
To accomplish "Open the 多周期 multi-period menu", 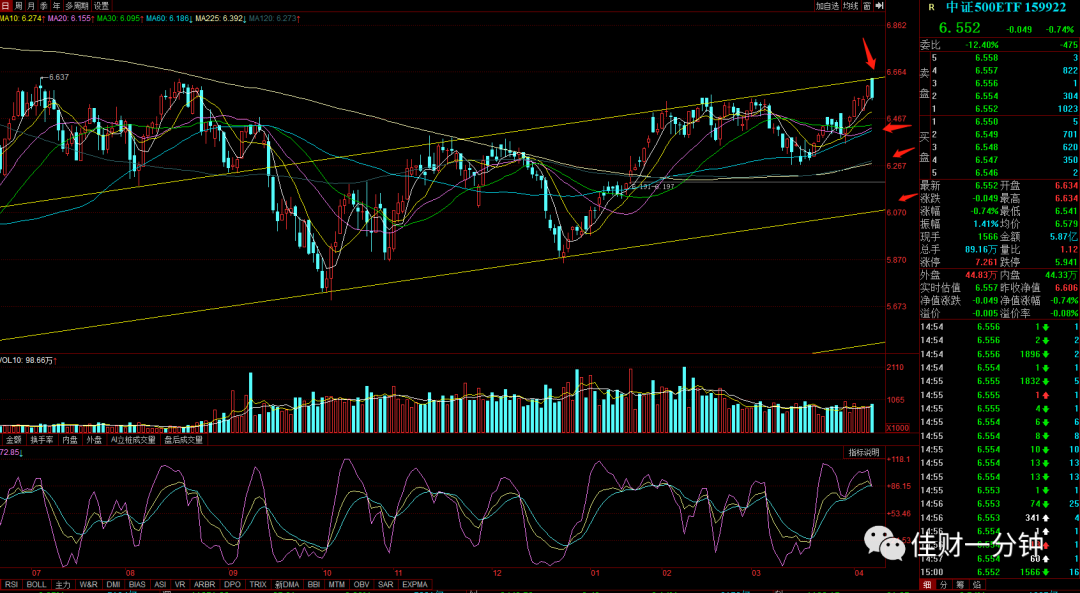I will click(x=78, y=6).
